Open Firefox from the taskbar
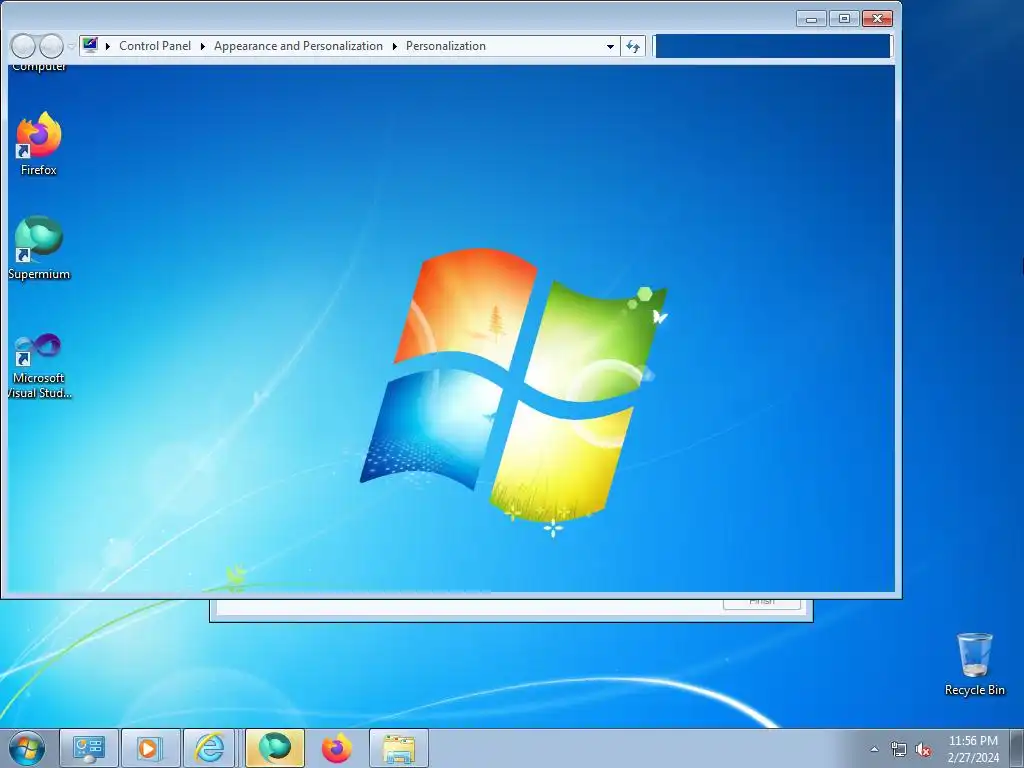The height and width of the screenshot is (768, 1024). [336, 748]
